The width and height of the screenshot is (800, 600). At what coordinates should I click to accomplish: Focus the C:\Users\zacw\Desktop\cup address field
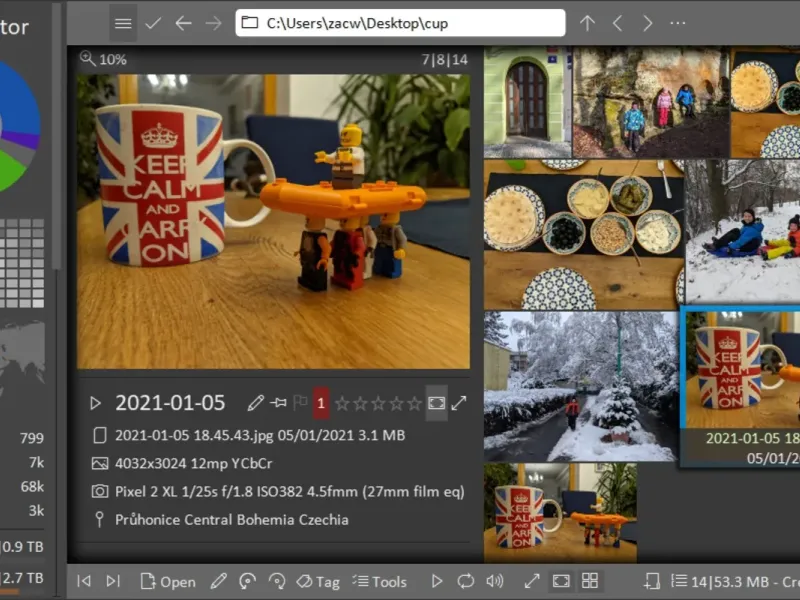[401, 23]
